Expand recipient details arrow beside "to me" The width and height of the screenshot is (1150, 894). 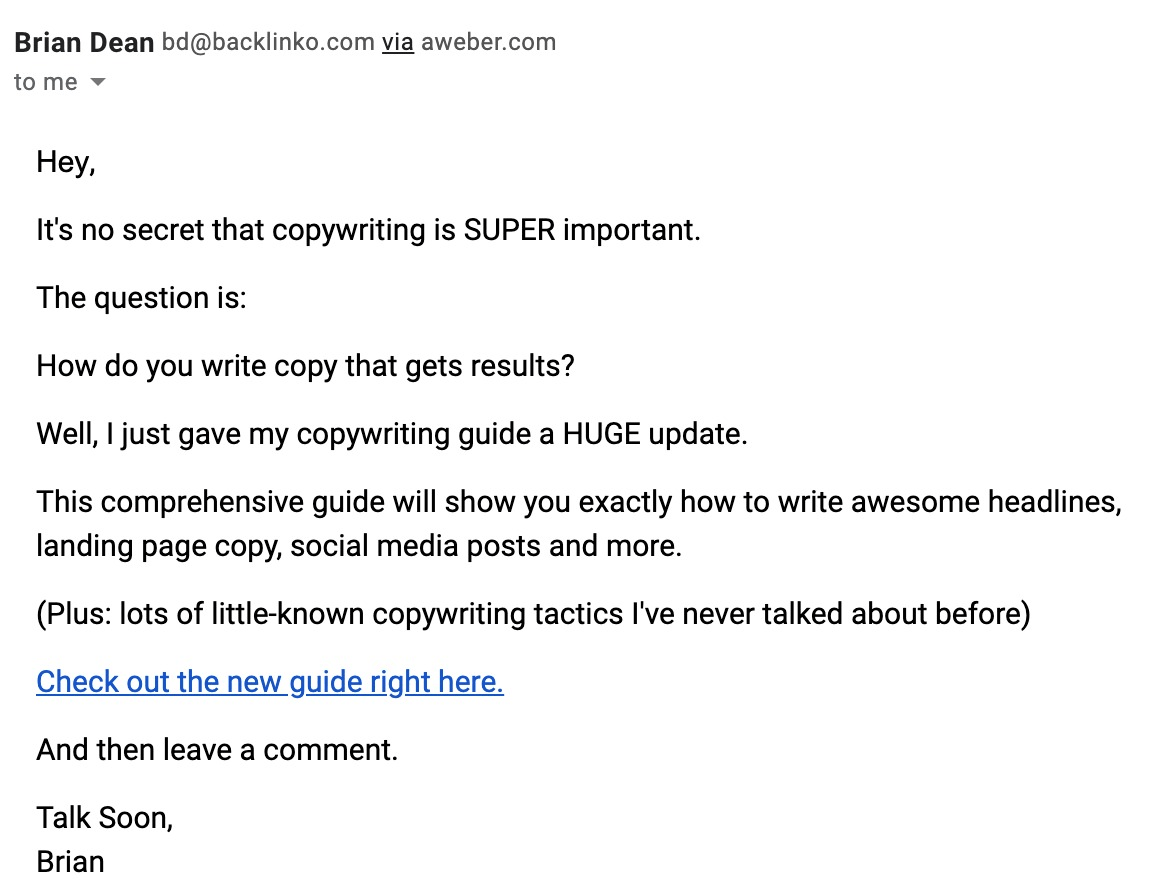click(97, 82)
